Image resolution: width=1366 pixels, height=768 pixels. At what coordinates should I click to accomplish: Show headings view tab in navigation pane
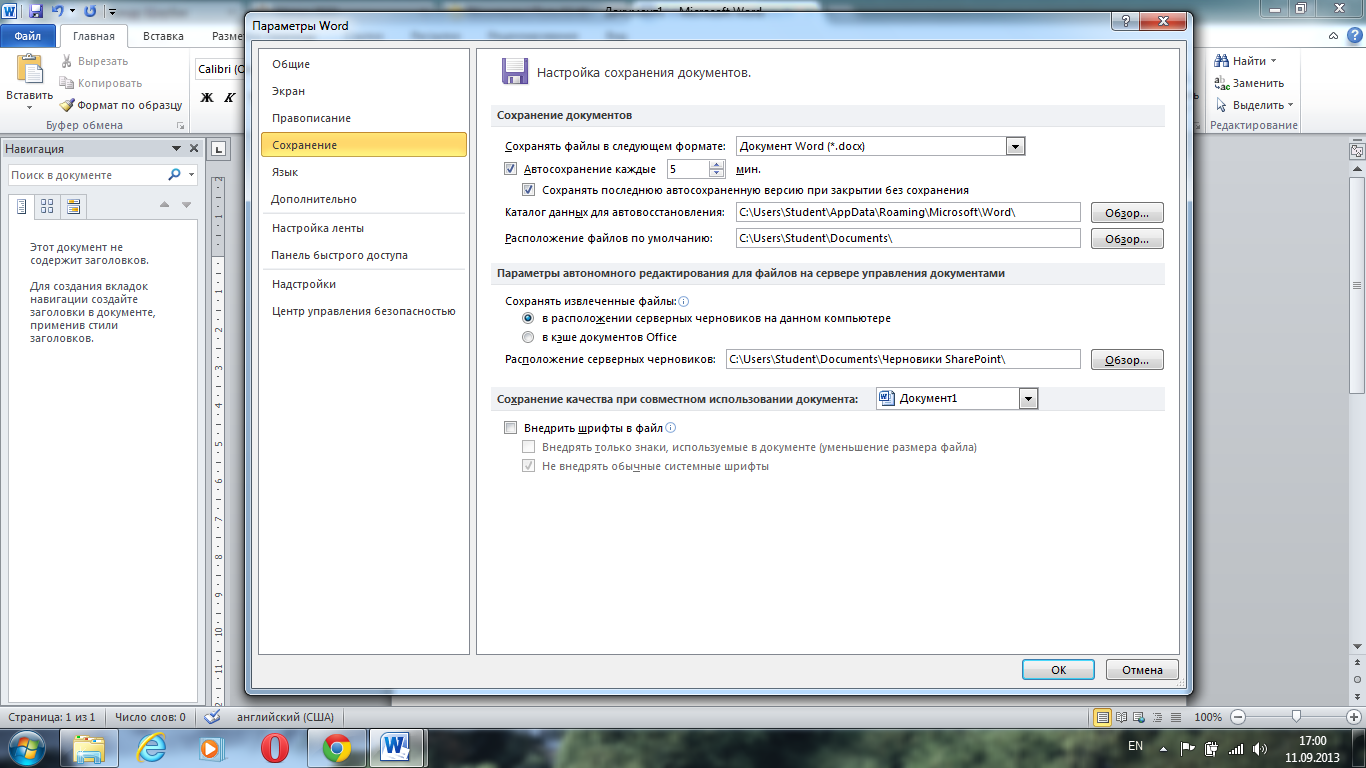[22, 206]
